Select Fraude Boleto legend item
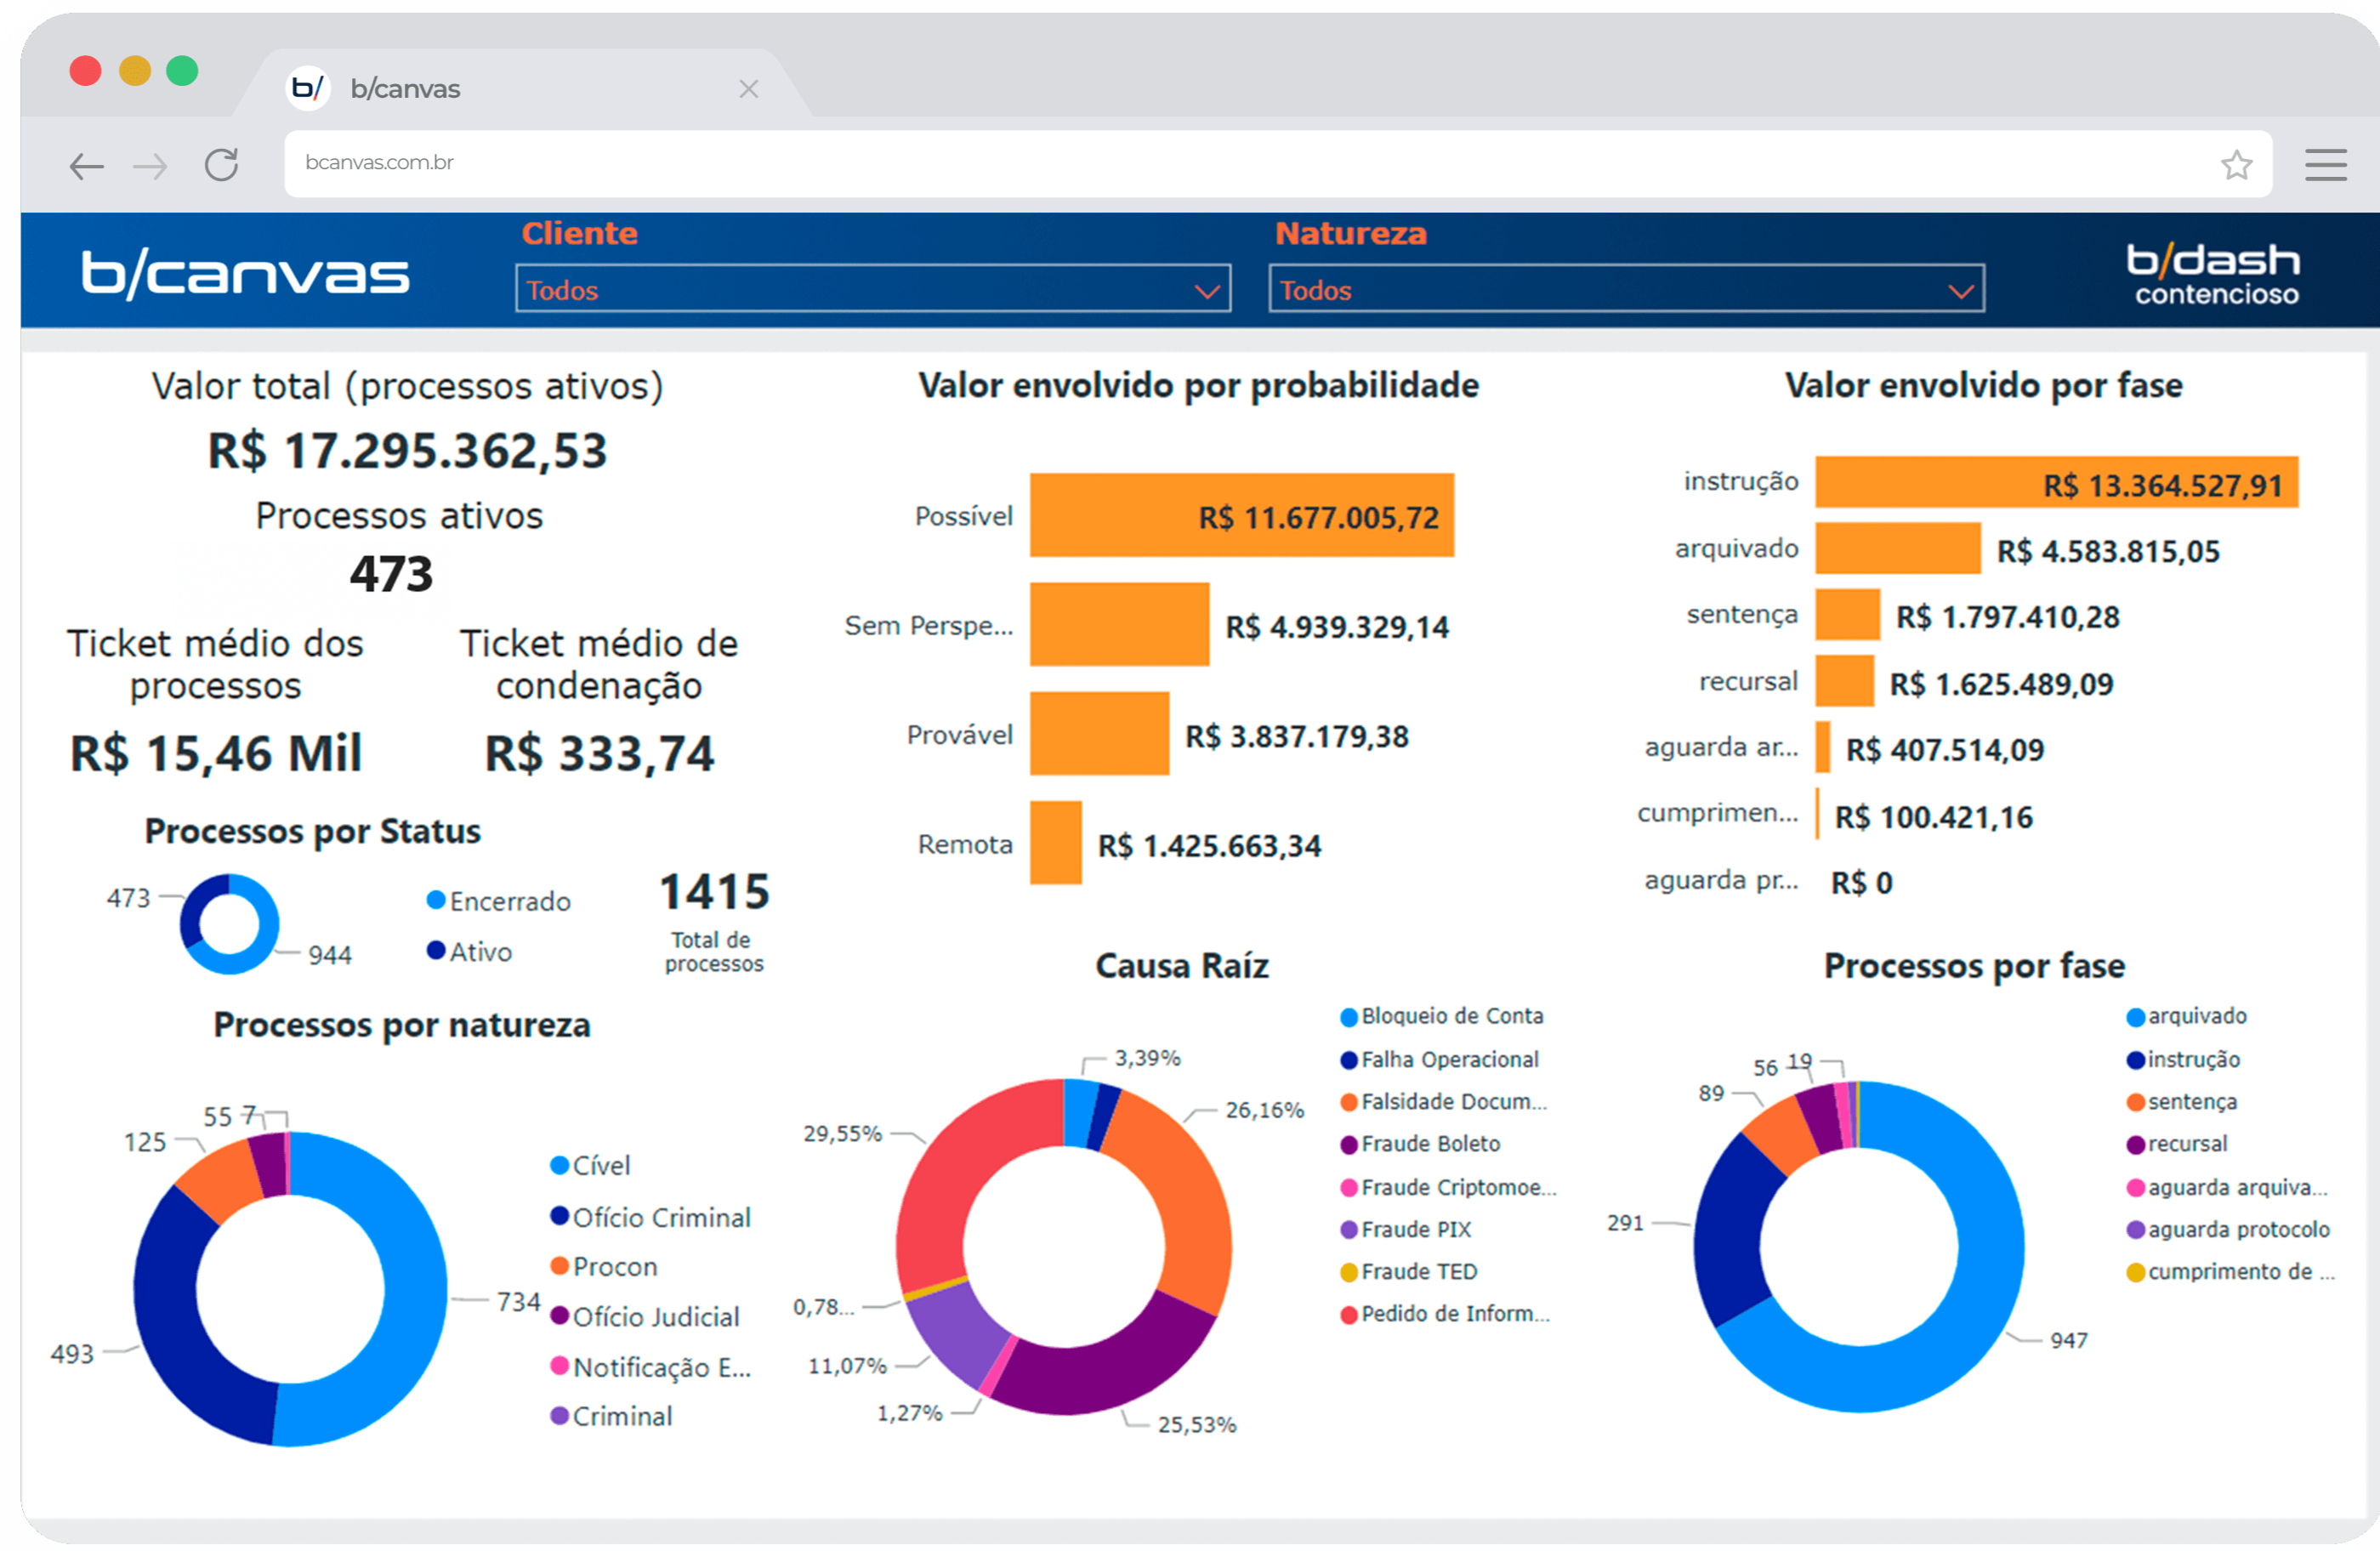The image size is (2380, 1551). [1420, 1142]
